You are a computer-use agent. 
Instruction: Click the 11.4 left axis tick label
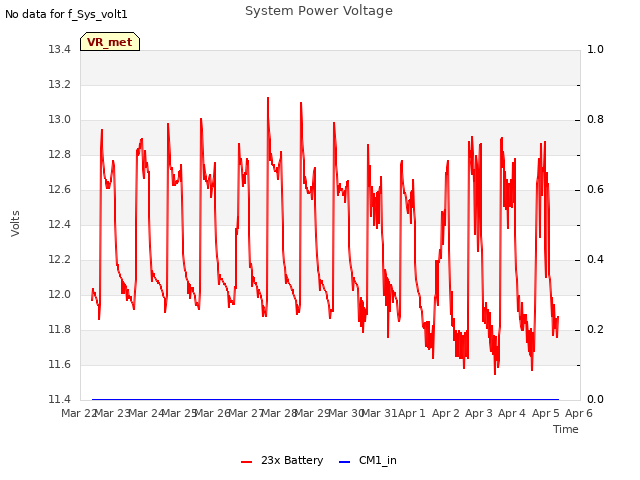60,399
